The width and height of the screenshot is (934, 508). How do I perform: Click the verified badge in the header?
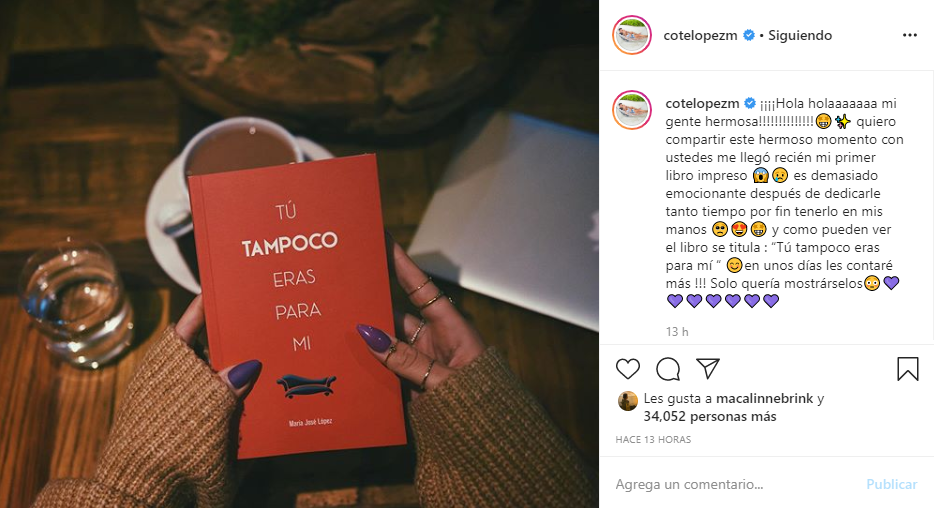[749, 35]
